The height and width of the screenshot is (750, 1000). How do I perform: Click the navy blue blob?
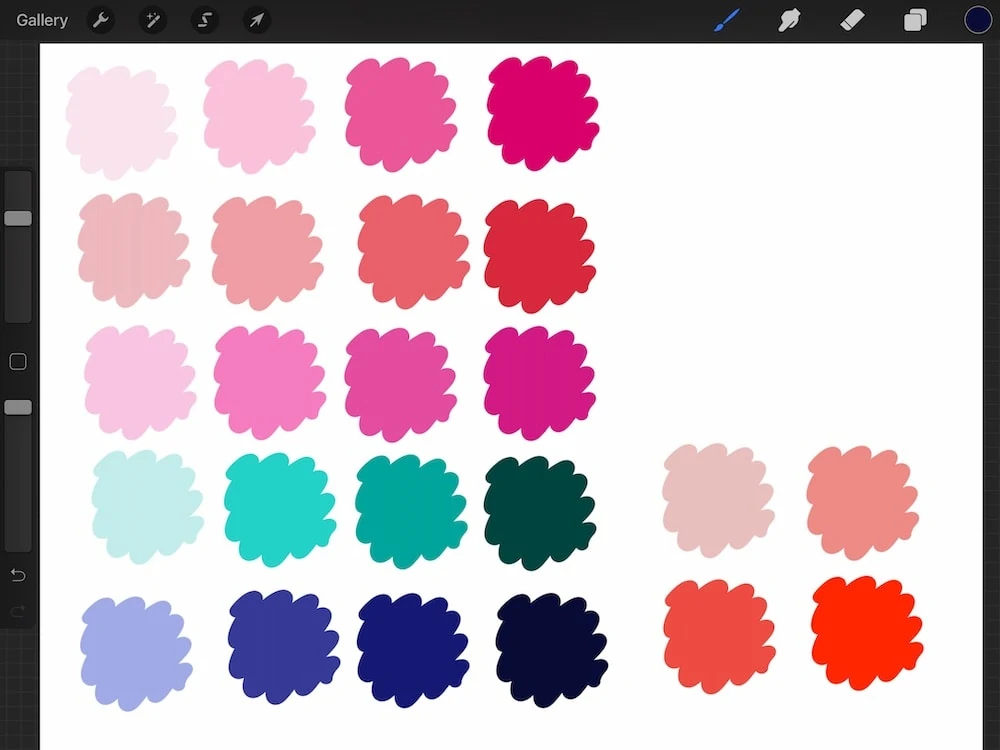click(x=413, y=651)
